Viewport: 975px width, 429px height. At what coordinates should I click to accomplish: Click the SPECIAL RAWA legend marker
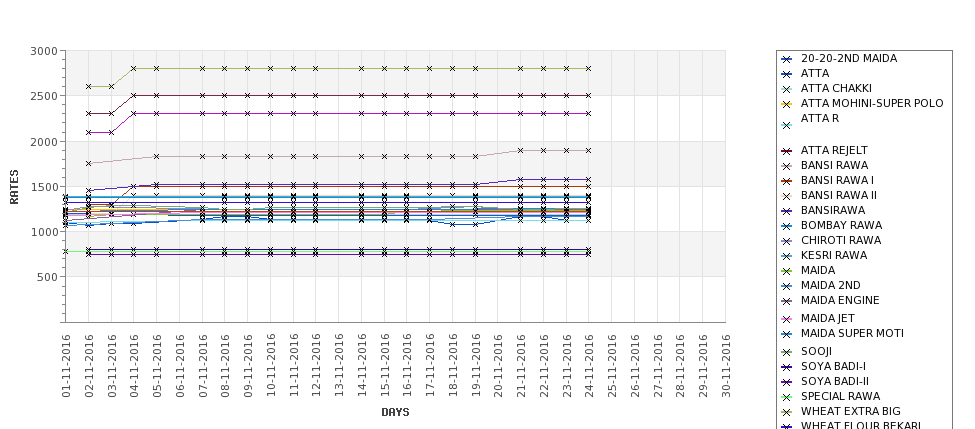(x=787, y=397)
